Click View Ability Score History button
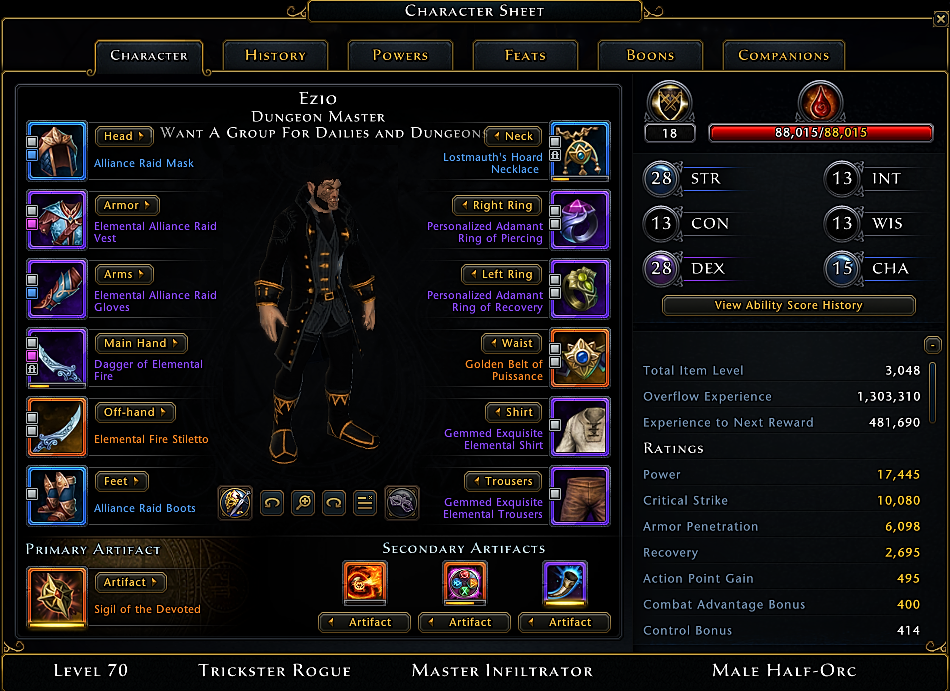 pos(788,305)
